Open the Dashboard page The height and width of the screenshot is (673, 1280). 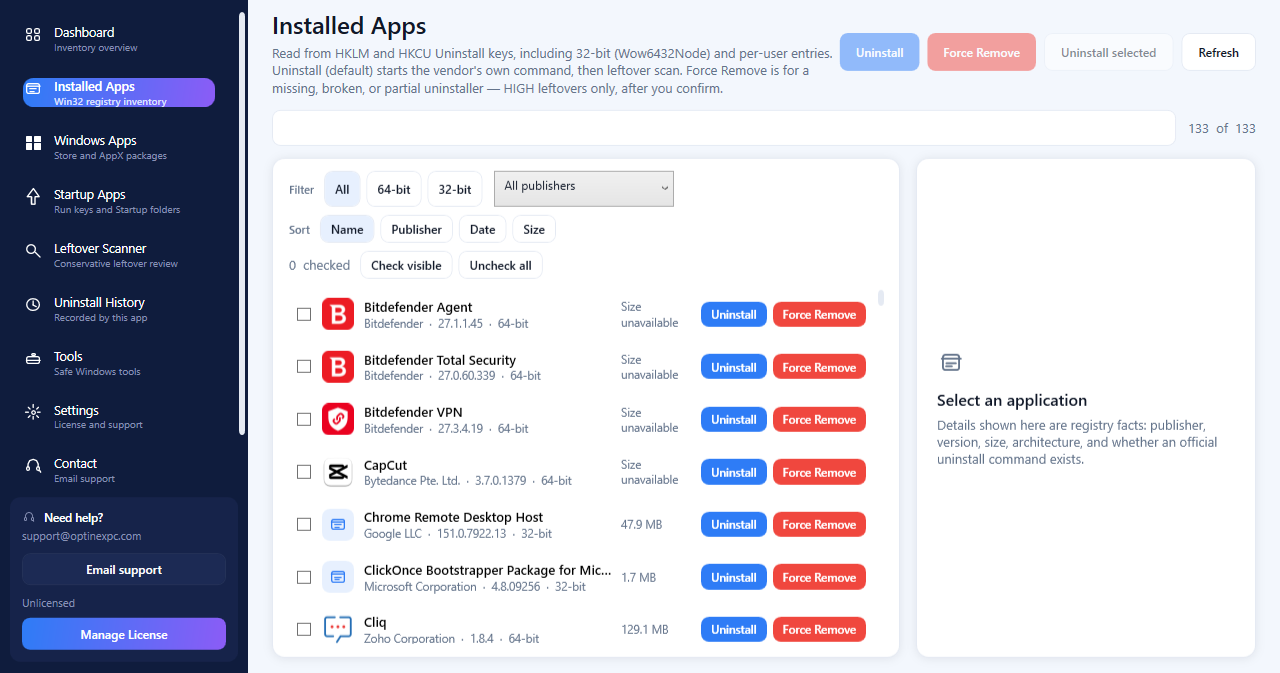[119, 38]
